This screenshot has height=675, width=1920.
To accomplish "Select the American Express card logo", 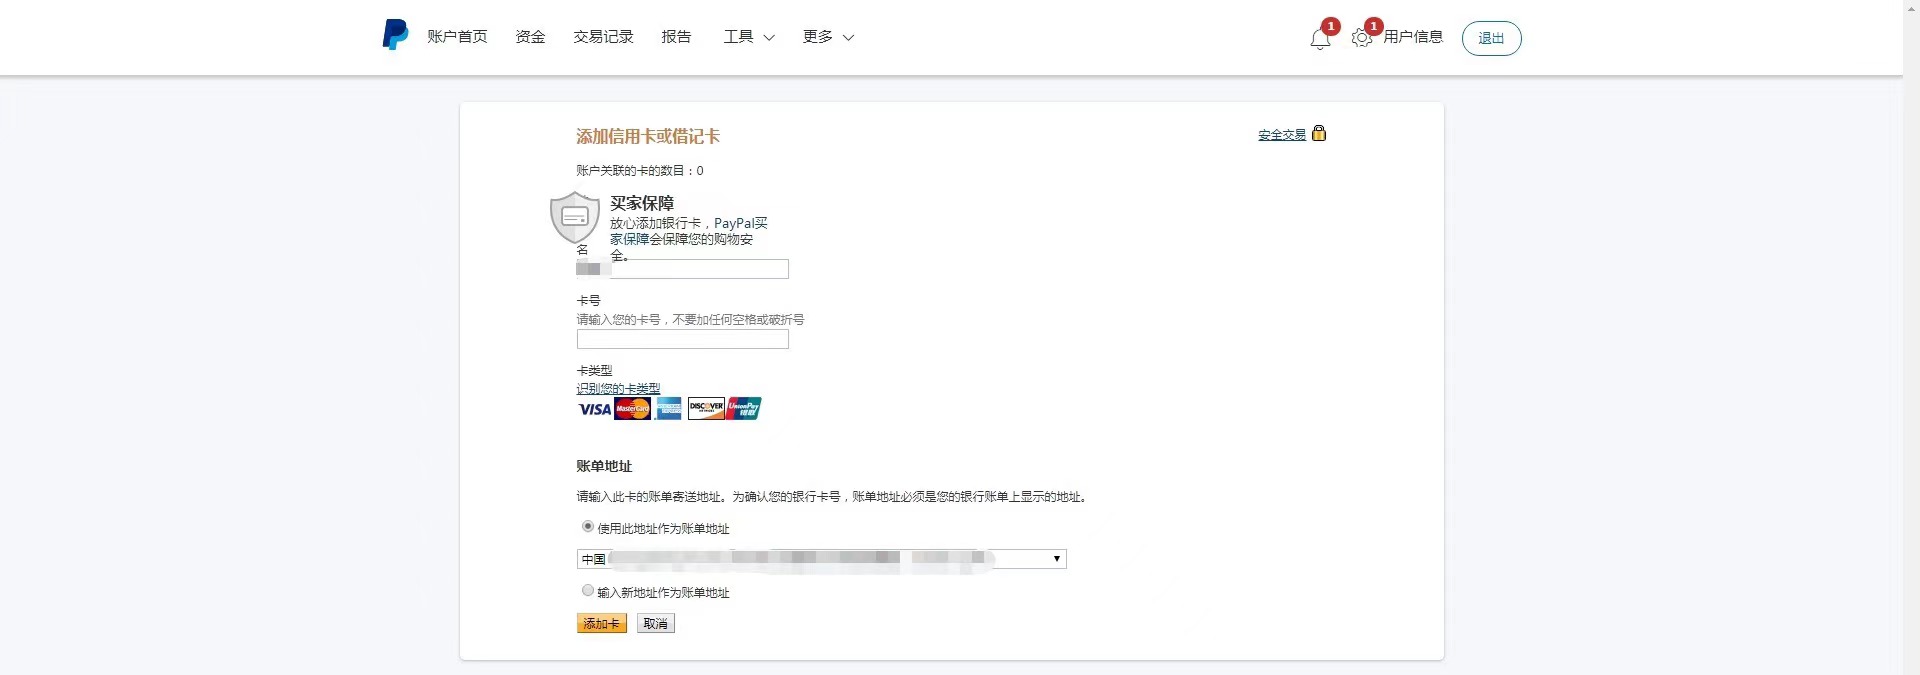I will pyautogui.click(x=669, y=409).
